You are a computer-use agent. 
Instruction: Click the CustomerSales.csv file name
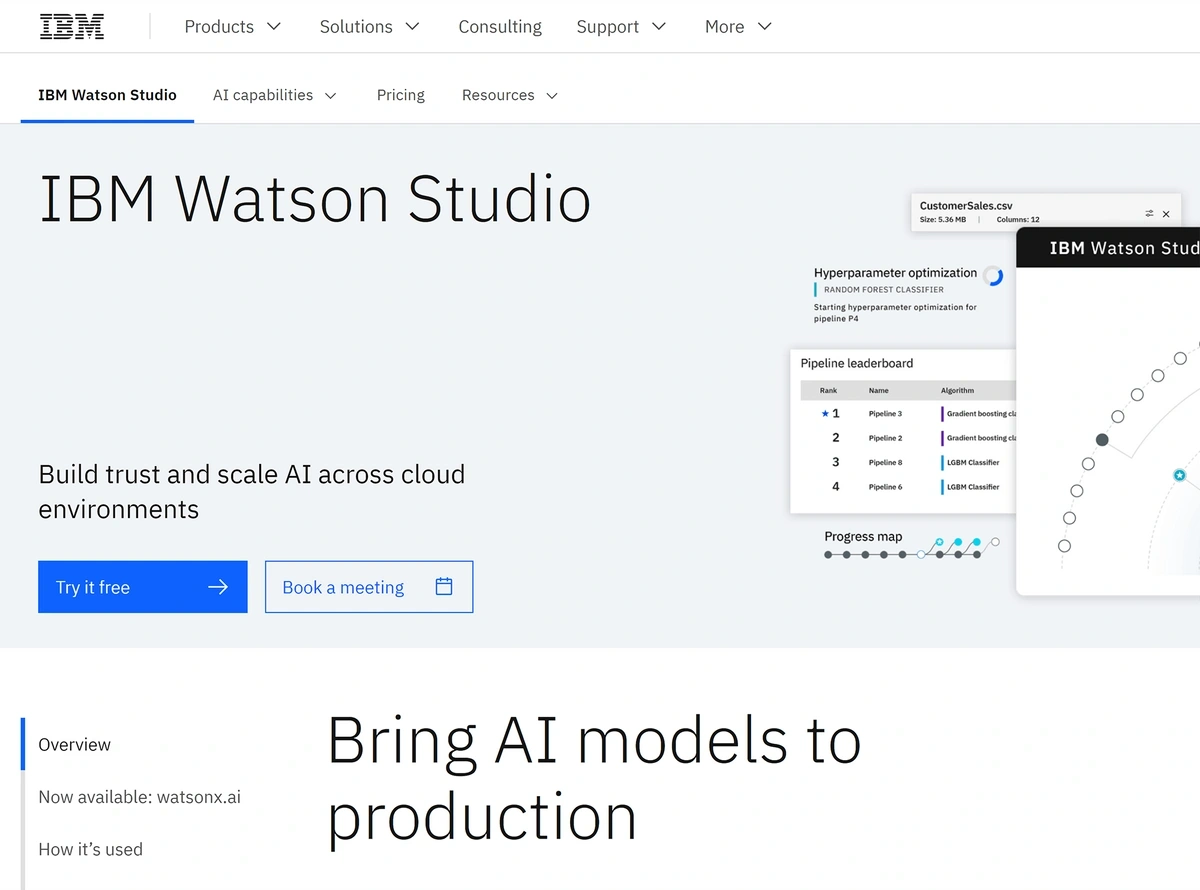966,206
